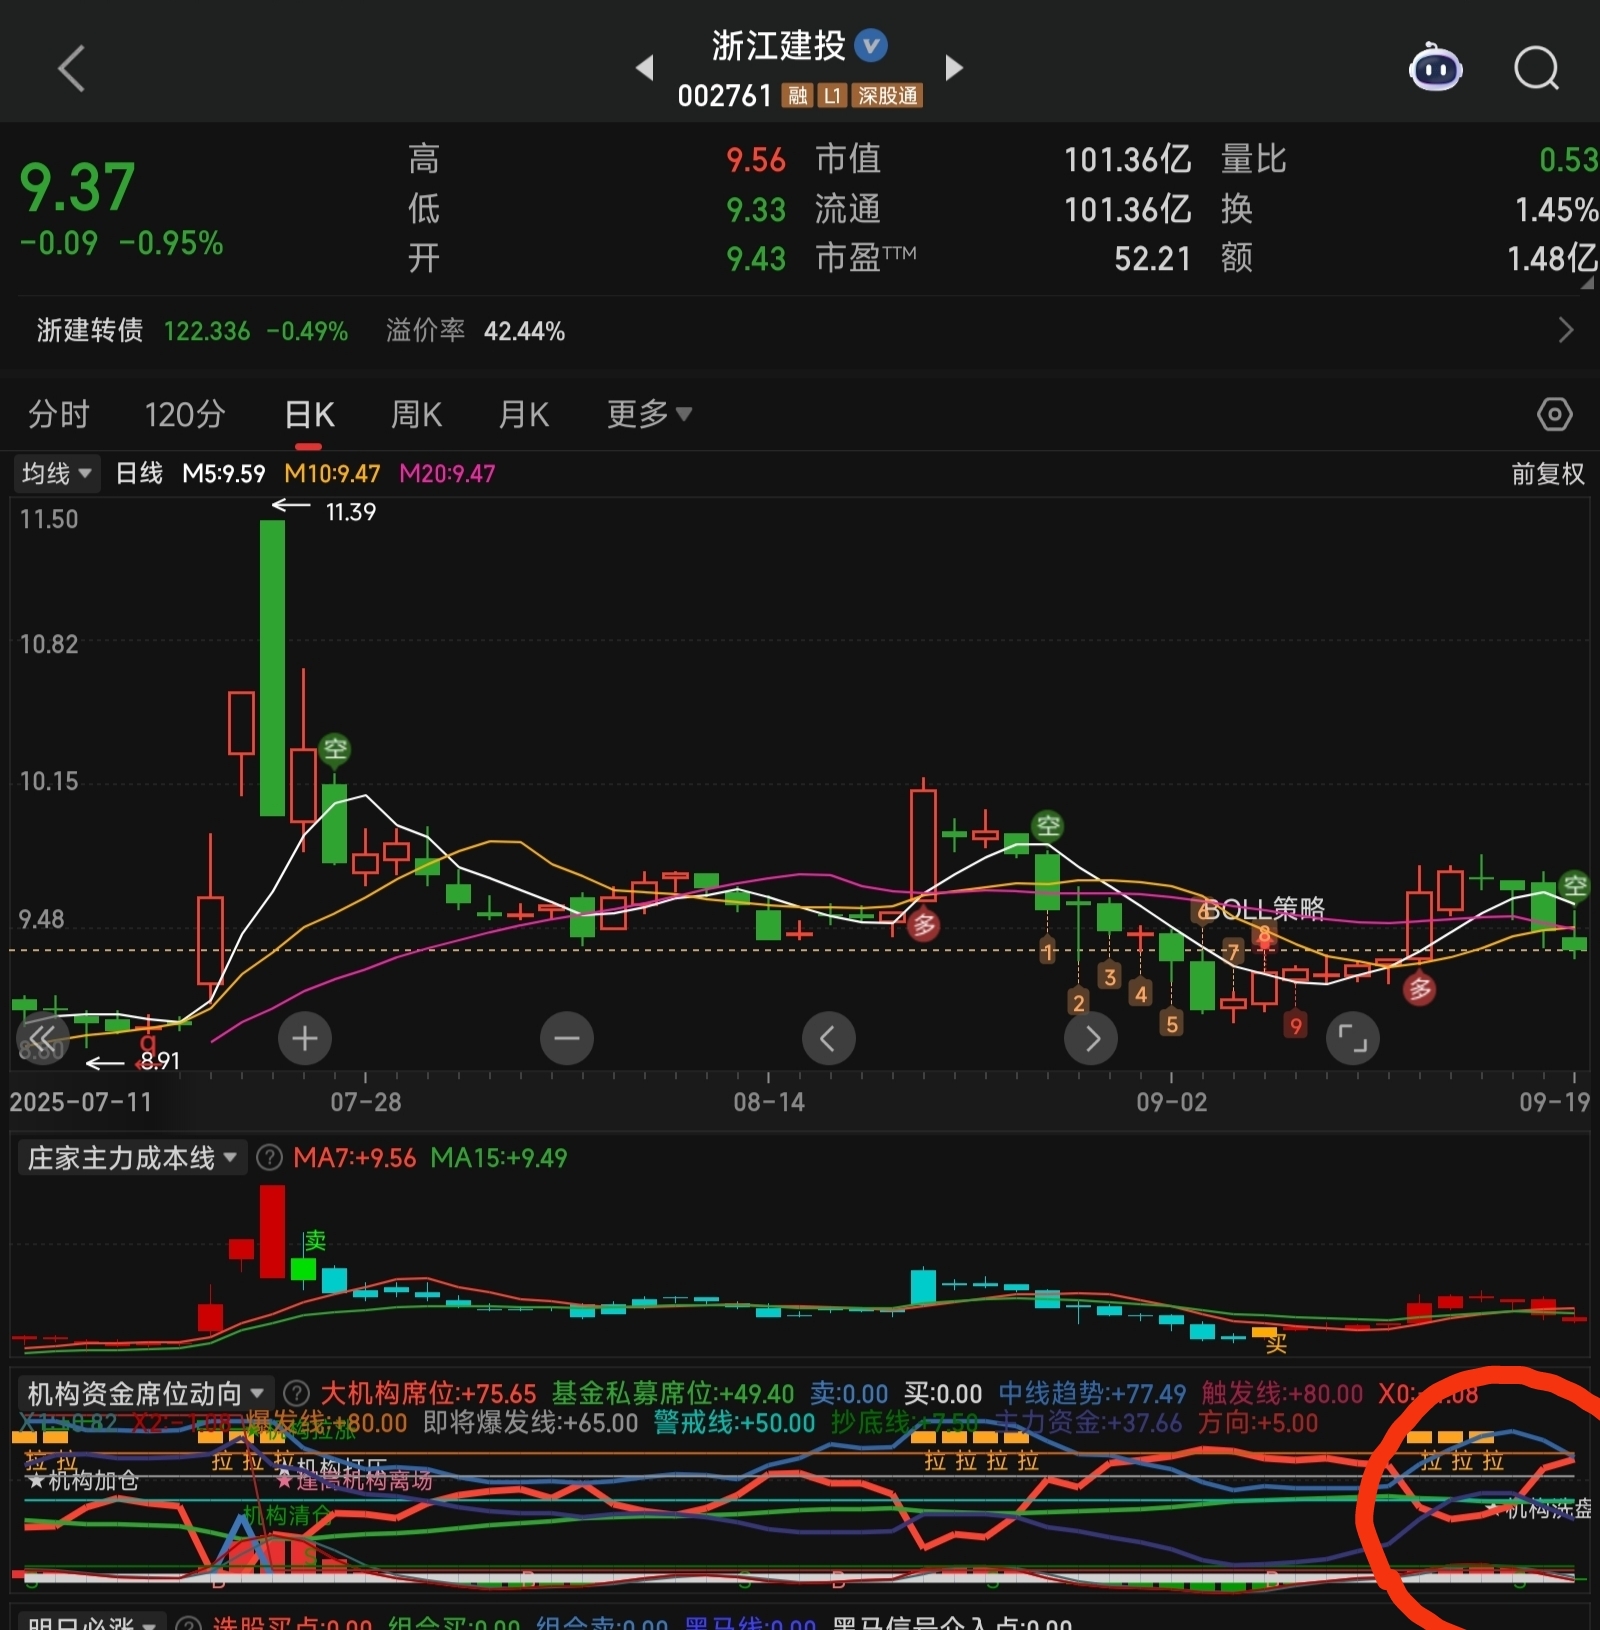Tap the 量比 0.53 field
Image resolution: width=1600 pixels, height=1630 pixels.
pos(1409,159)
